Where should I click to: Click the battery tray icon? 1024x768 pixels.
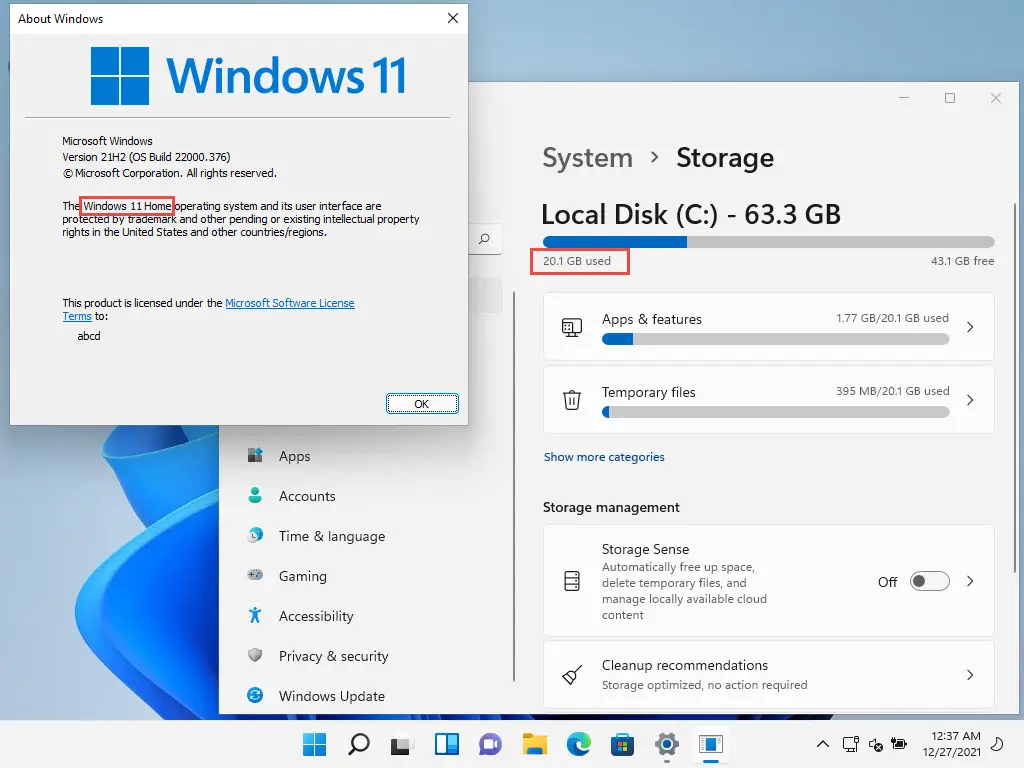pos(899,744)
